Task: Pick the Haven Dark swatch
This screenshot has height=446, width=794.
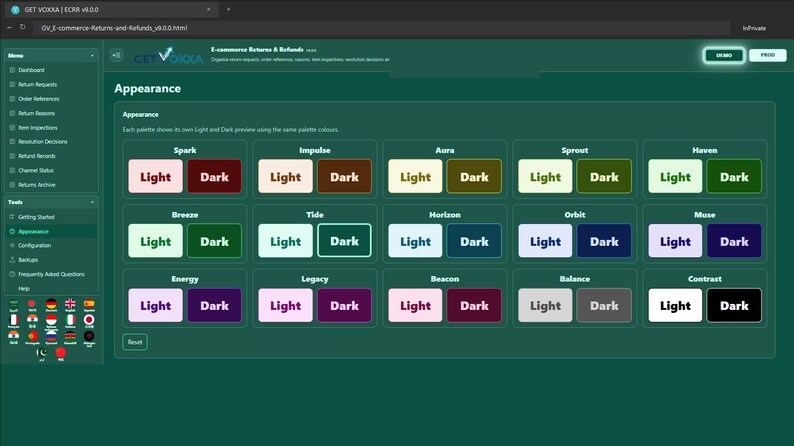Action: [734, 177]
